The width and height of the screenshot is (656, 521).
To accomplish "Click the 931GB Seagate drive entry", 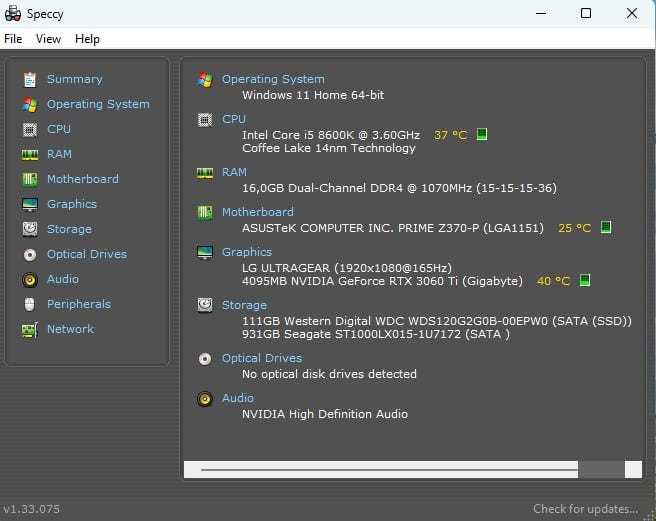I will tap(375, 334).
